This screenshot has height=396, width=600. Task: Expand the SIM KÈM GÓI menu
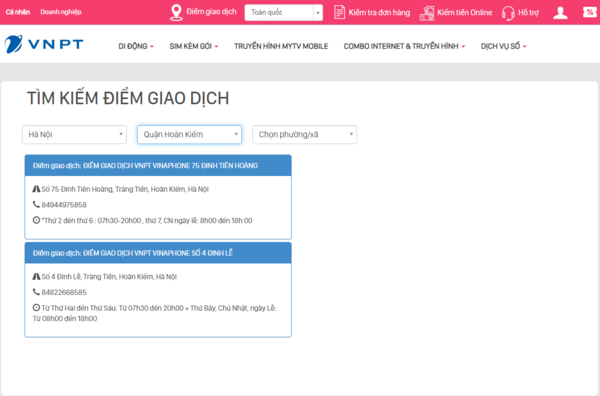tap(194, 46)
